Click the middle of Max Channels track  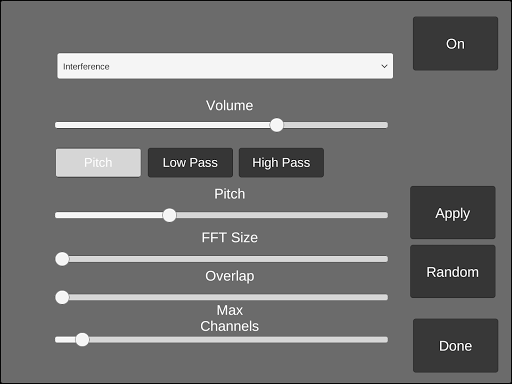tap(222, 340)
